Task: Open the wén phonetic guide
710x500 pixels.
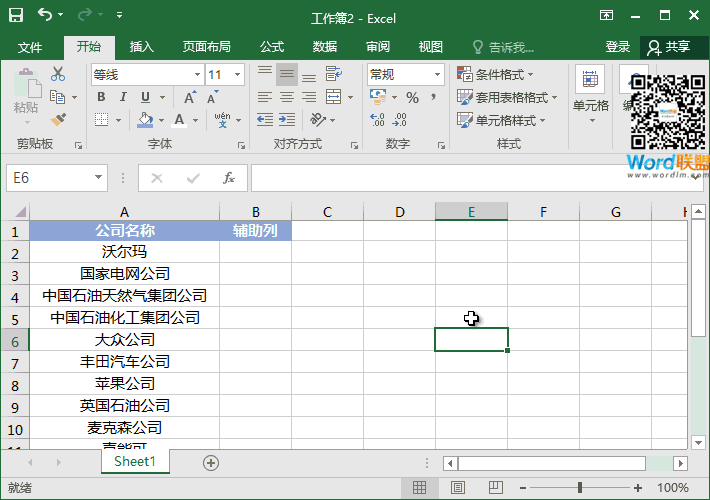Action: pos(222,120)
